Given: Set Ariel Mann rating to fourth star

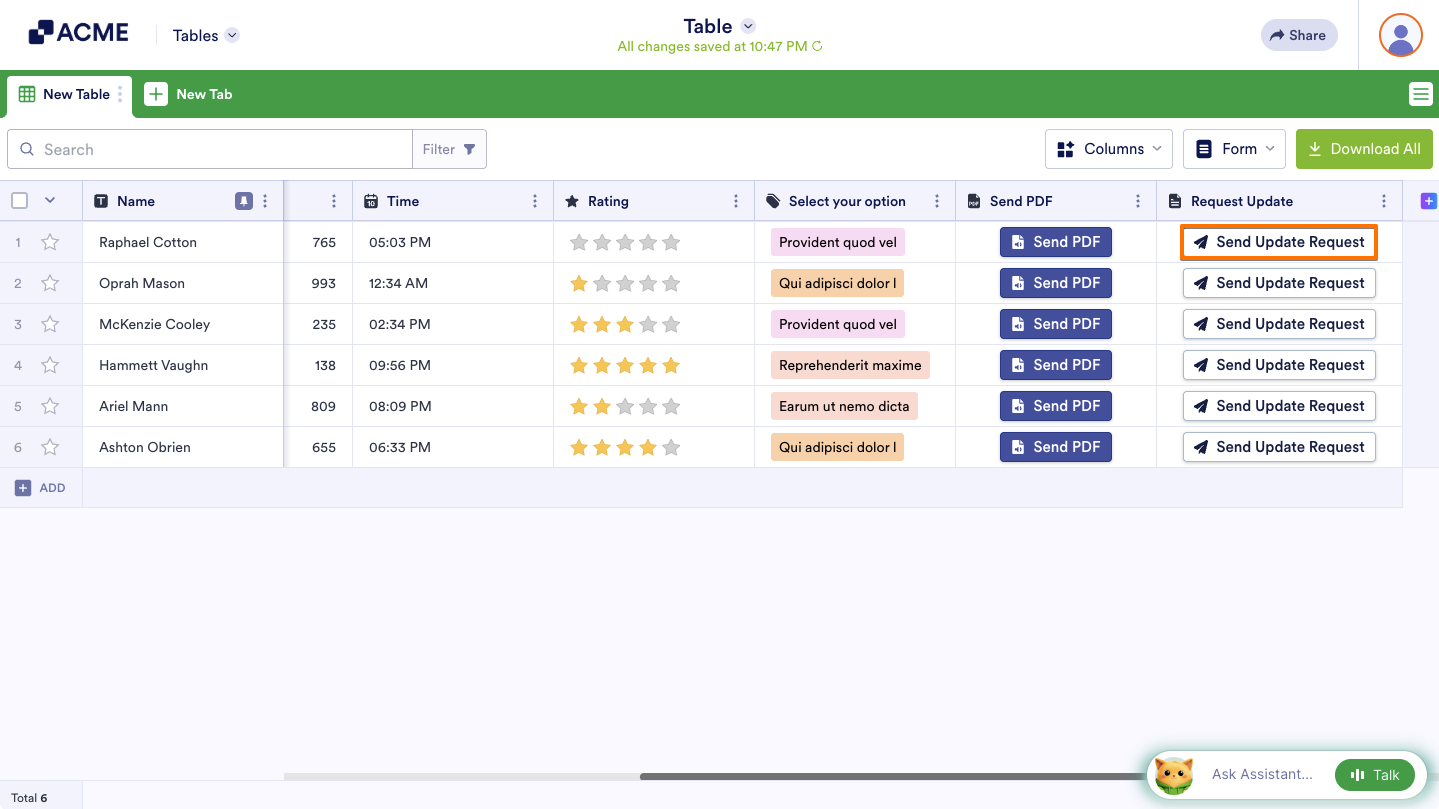Looking at the screenshot, I should point(648,406).
